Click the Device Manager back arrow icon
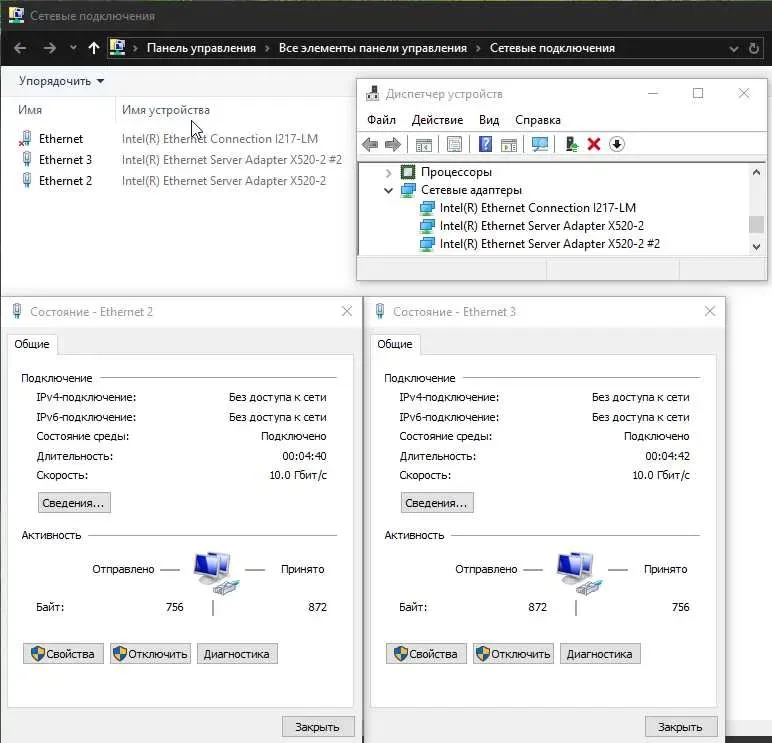Screen dimensions: 772x743 click(370, 145)
